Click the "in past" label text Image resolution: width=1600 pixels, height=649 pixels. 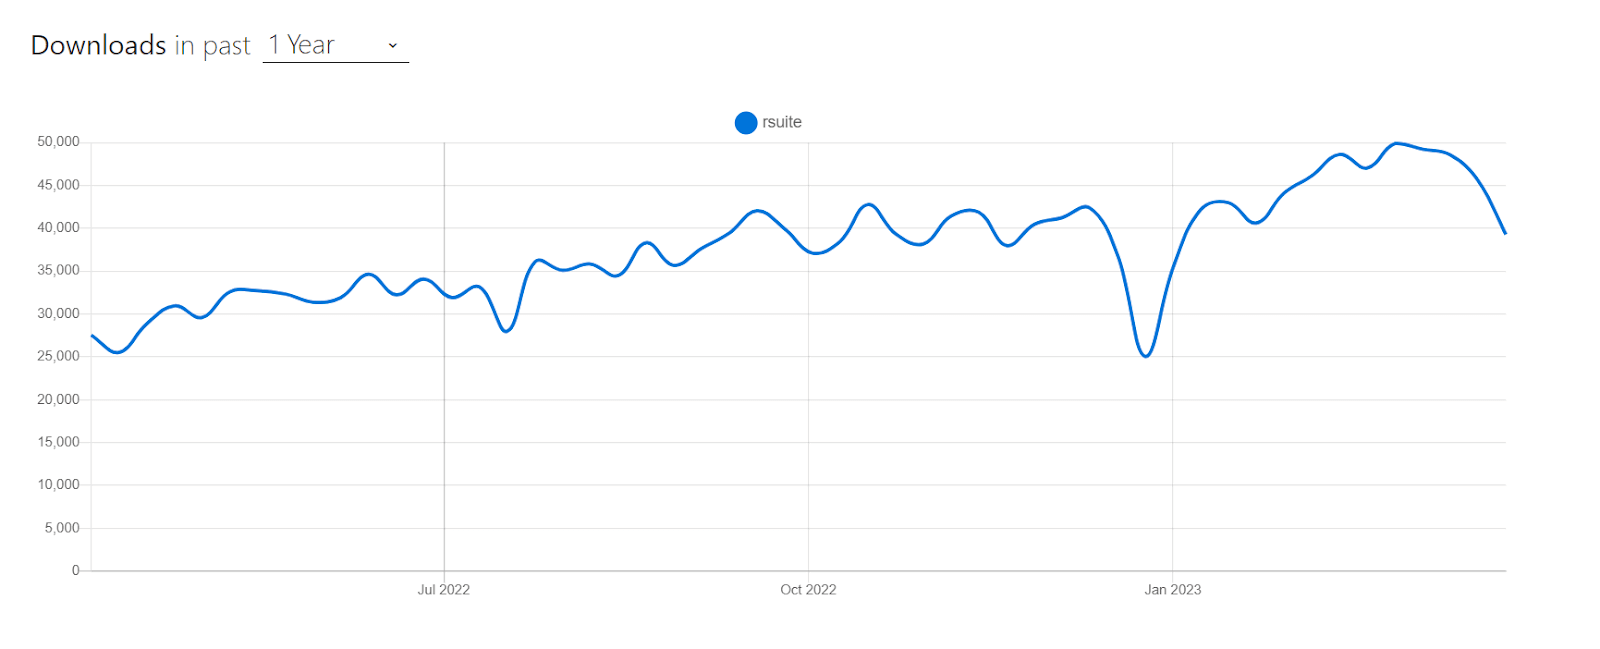coord(212,46)
